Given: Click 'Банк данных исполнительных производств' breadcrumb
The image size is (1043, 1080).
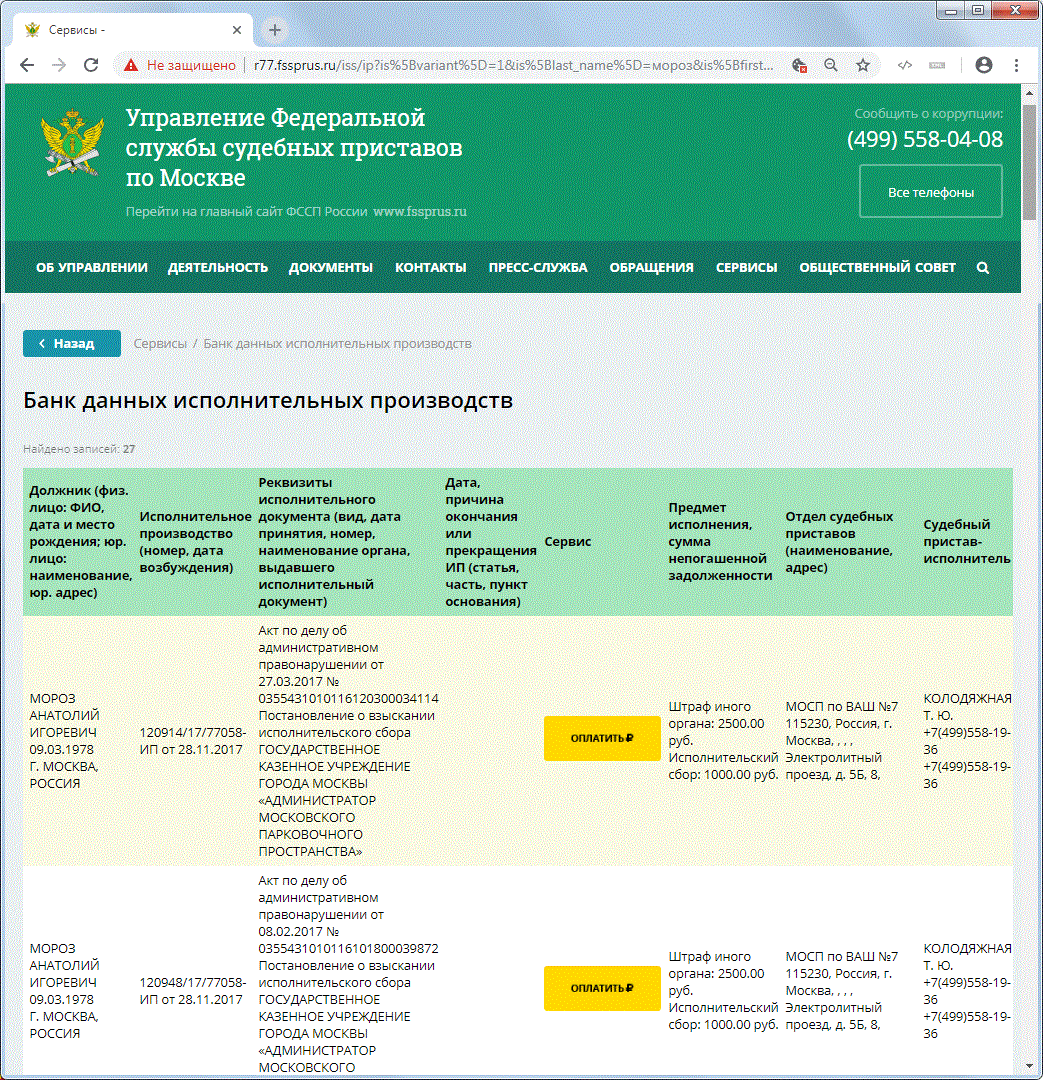Looking at the screenshot, I should point(338,344).
